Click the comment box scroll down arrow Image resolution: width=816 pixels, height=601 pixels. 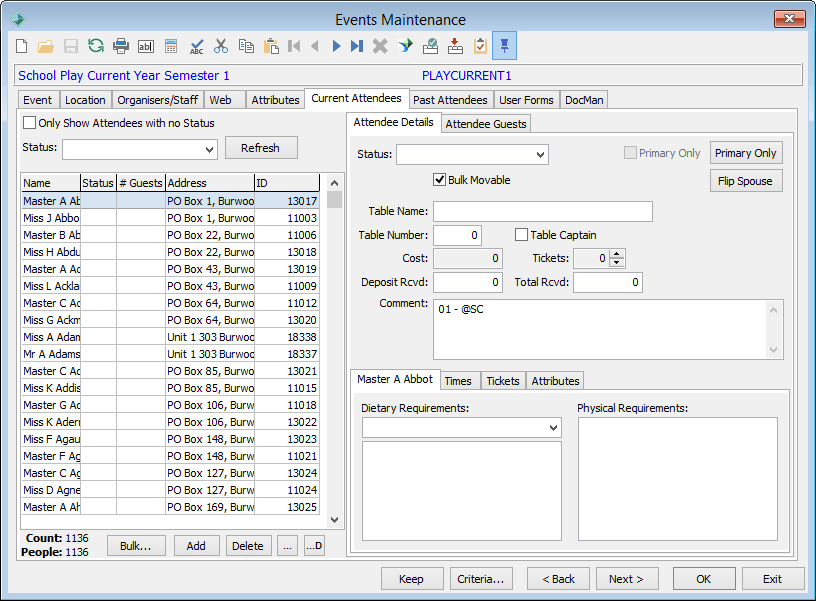tap(773, 350)
